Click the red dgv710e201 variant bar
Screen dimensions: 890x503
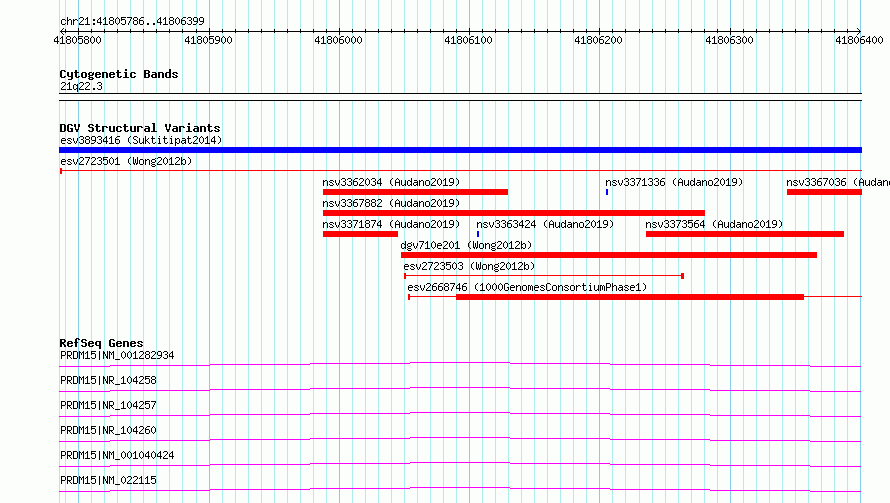click(x=608, y=255)
